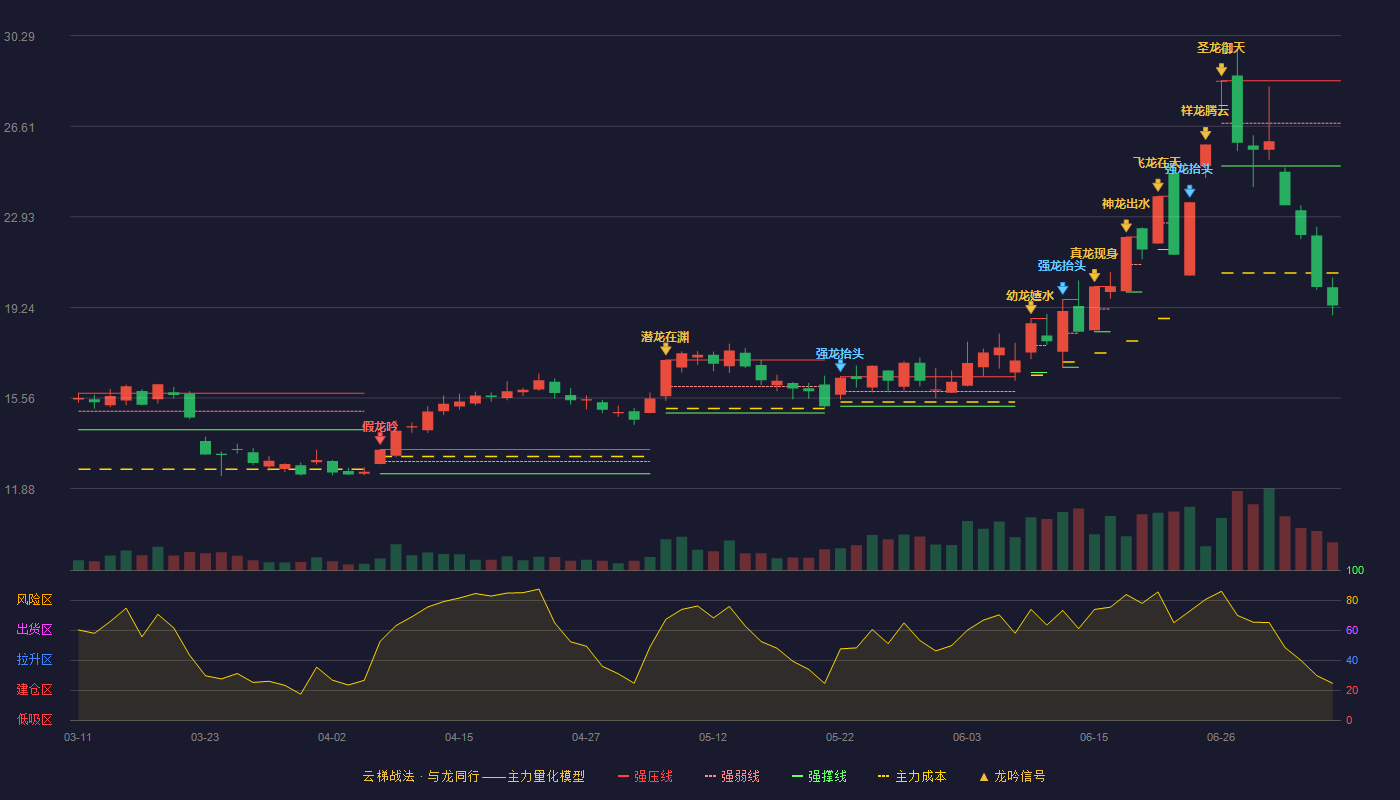Click the 圣龙御天 signal text label
Image resolution: width=1400 pixels, height=800 pixels.
[x=1221, y=48]
